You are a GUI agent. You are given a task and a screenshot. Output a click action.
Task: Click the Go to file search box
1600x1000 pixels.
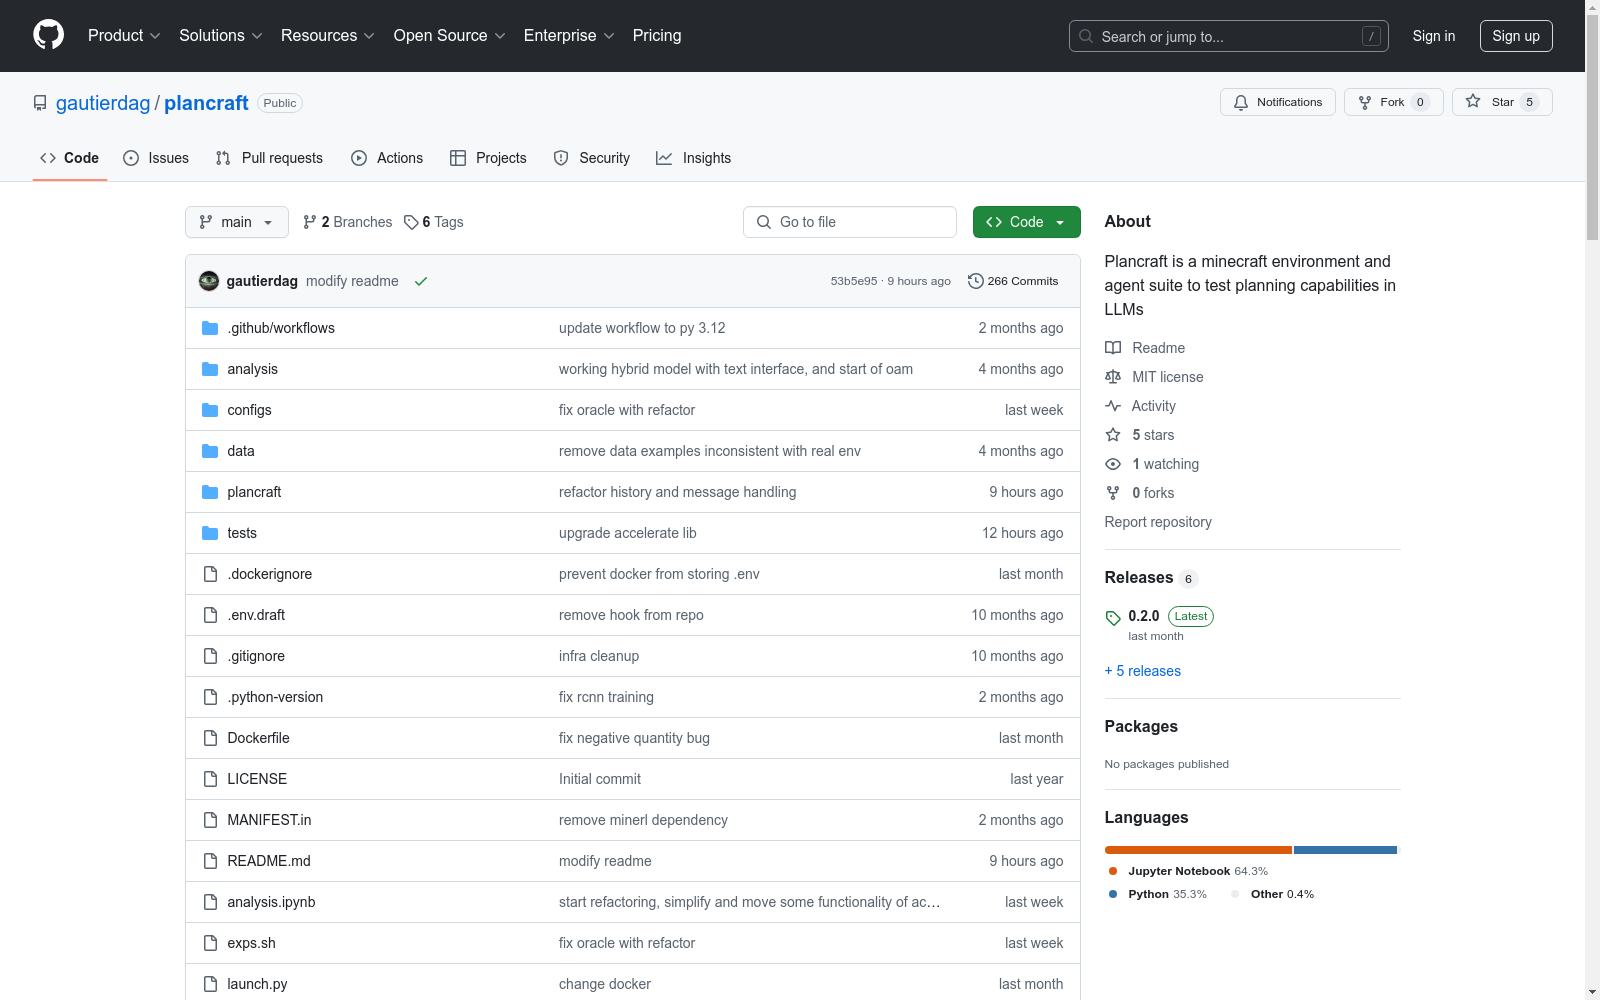point(850,222)
